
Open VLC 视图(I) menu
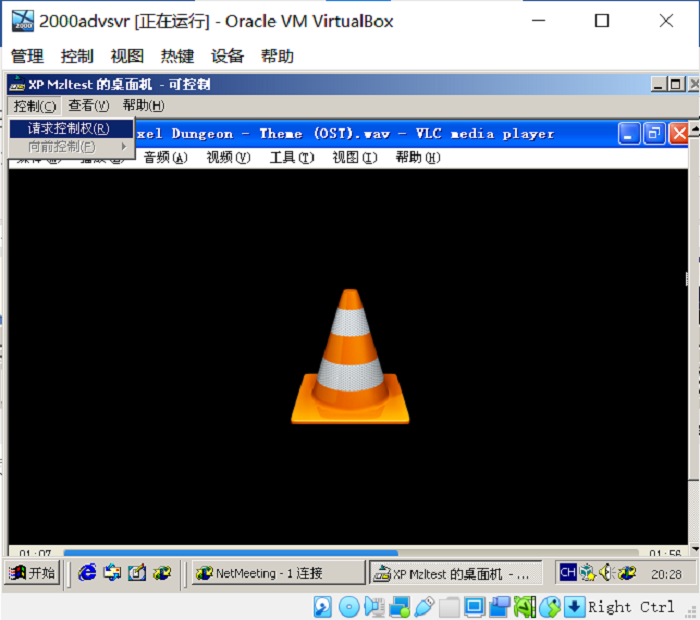pyautogui.click(x=355, y=158)
